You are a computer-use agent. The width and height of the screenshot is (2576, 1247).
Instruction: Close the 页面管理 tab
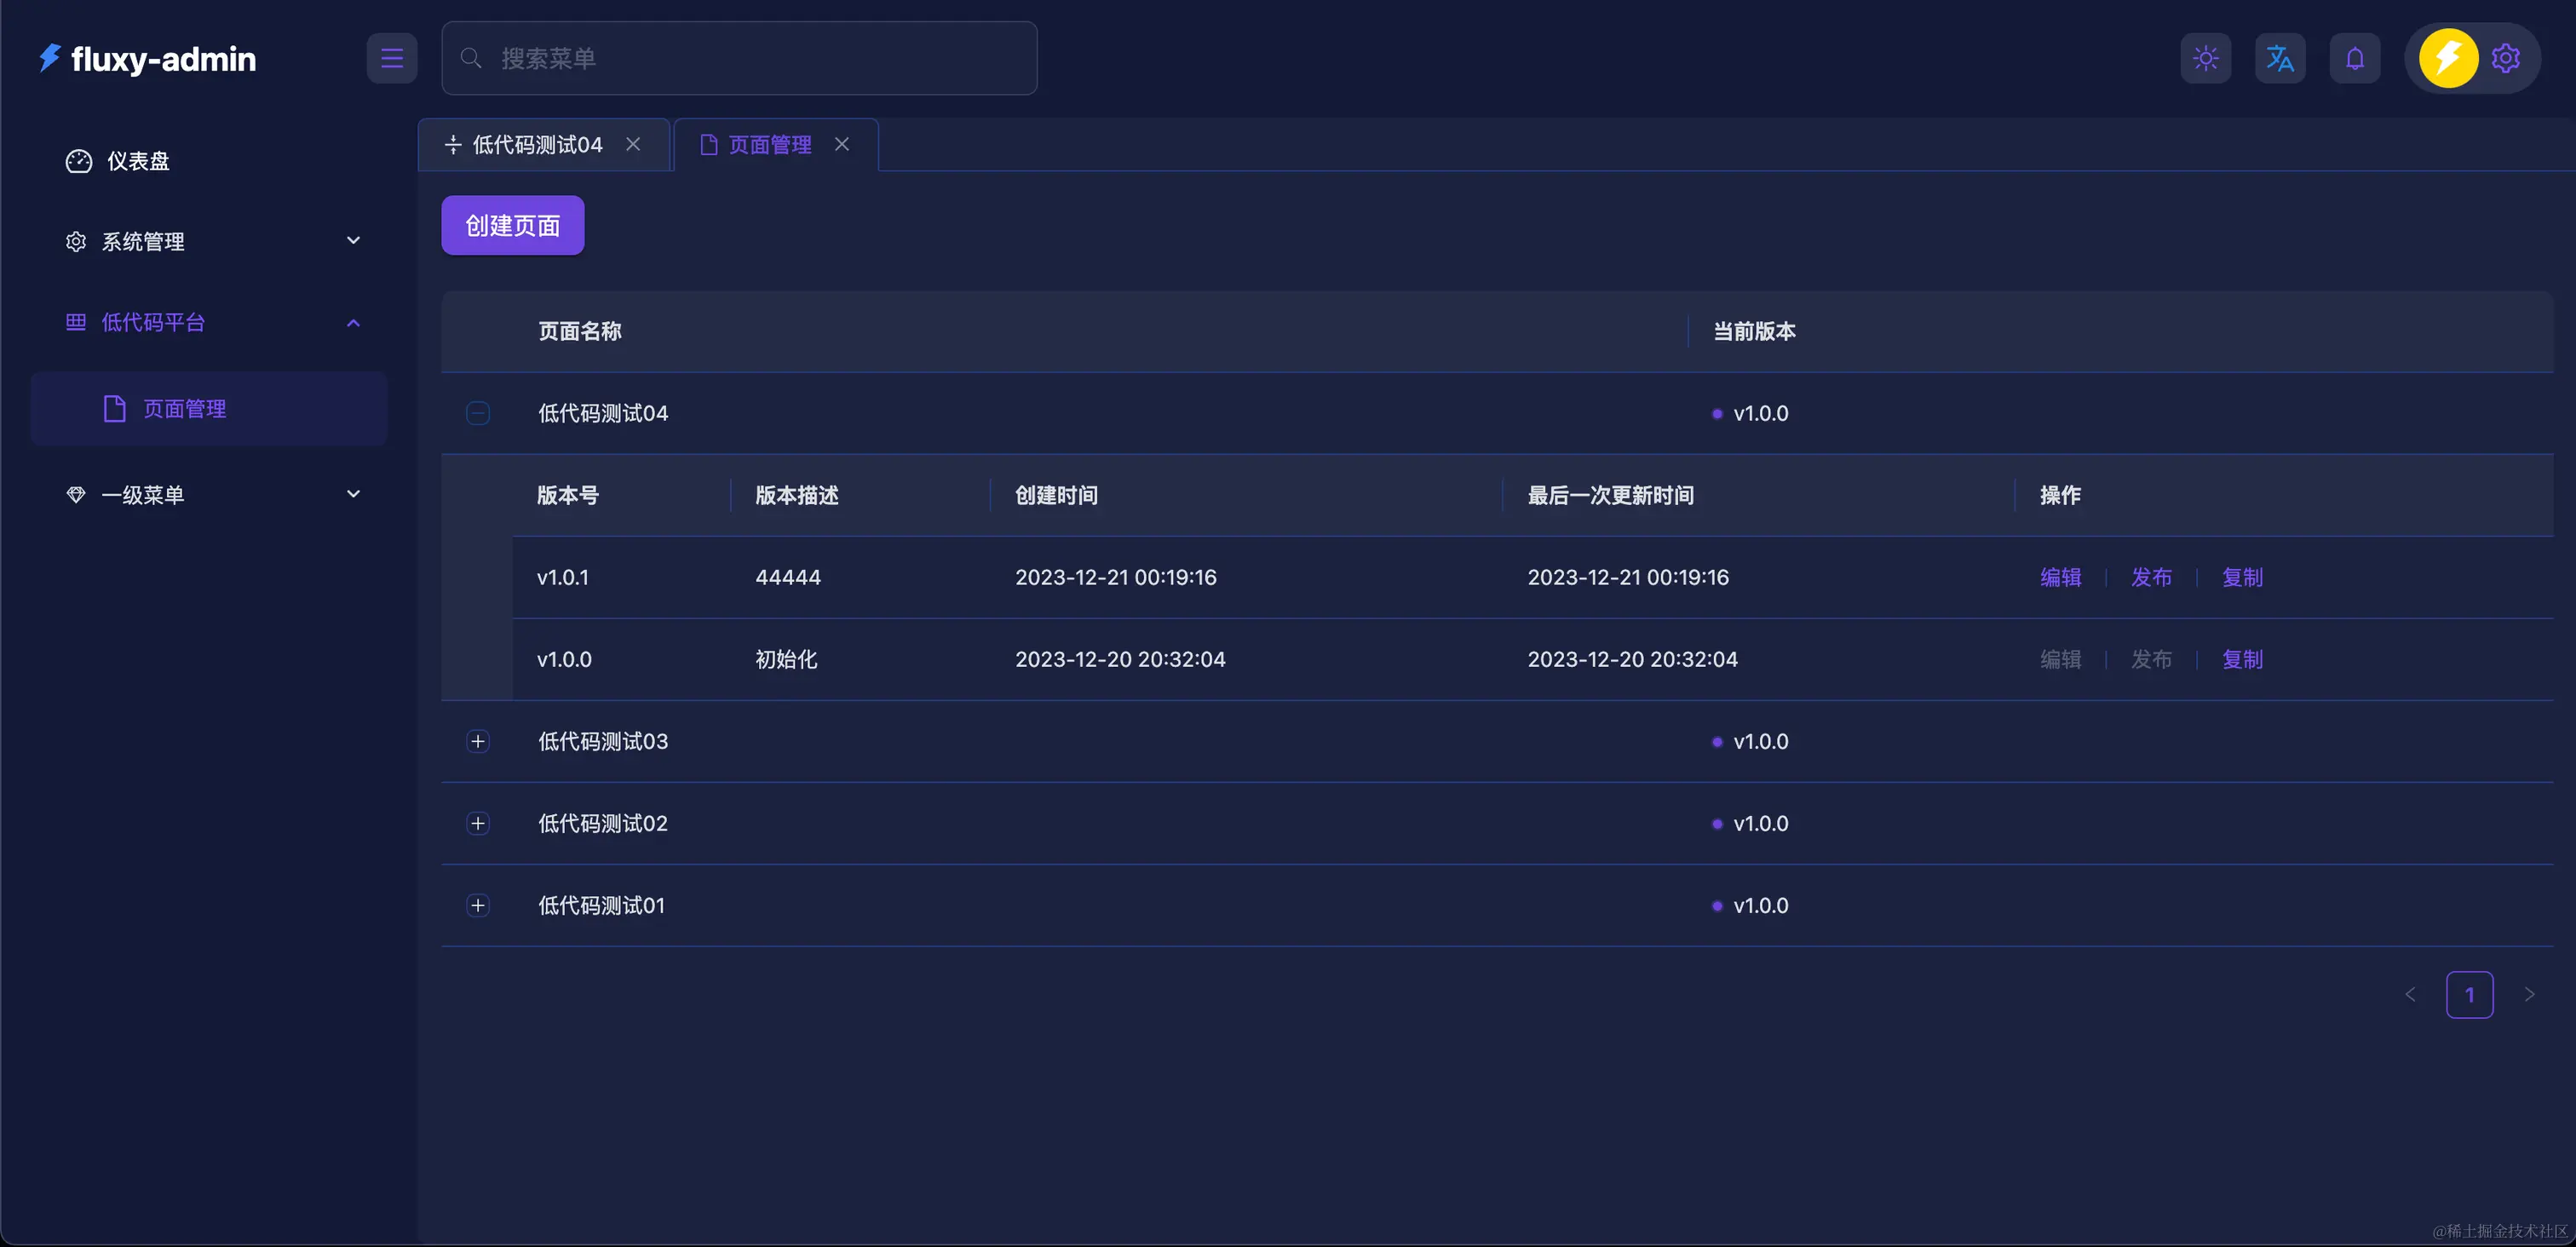(842, 144)
